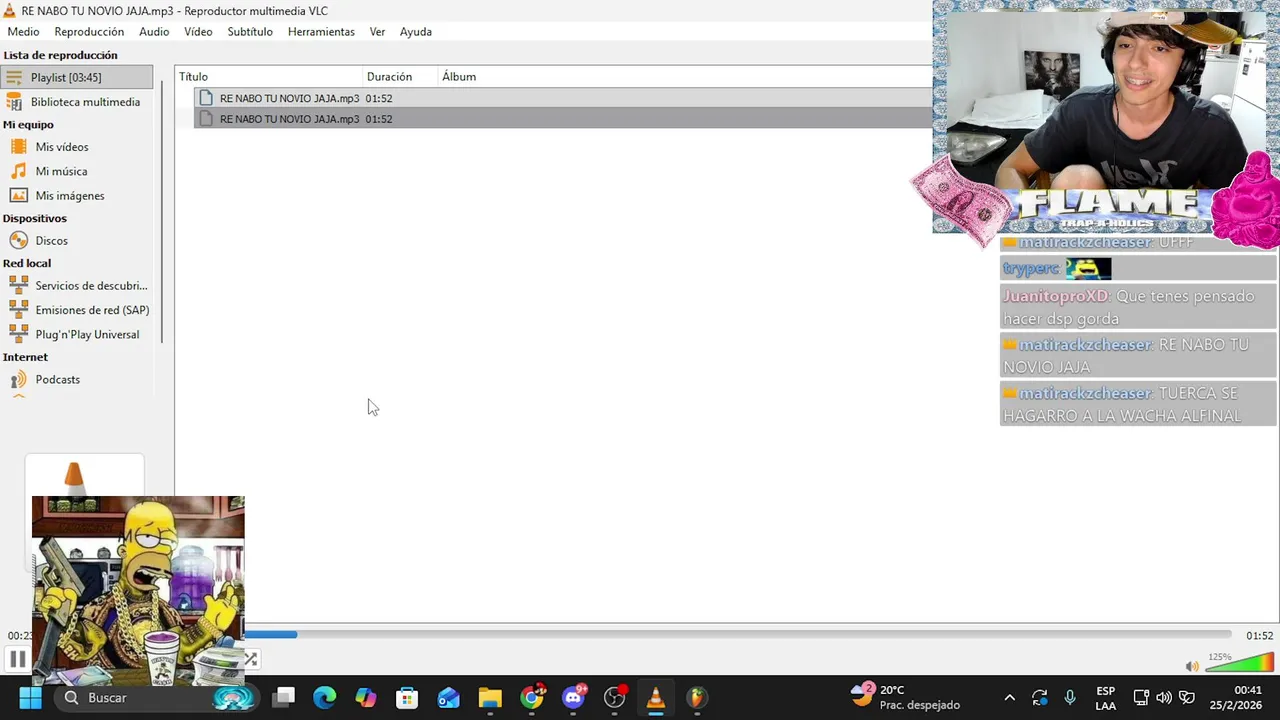Click the Red local section header
Image resolution: width=1280 pixels, height=720 pixels.
tap(27, 263)
